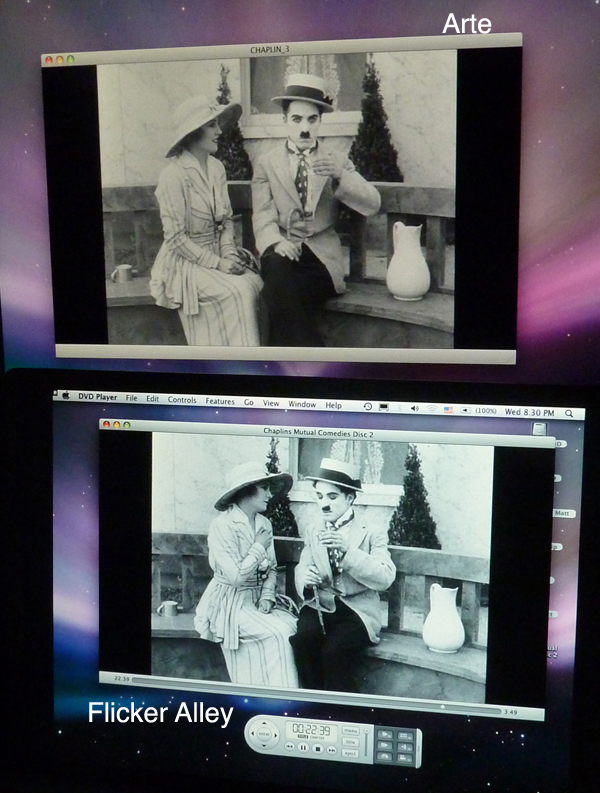Click the step frame drawer button
600x793 pixels.
click(x=385, y=745)
